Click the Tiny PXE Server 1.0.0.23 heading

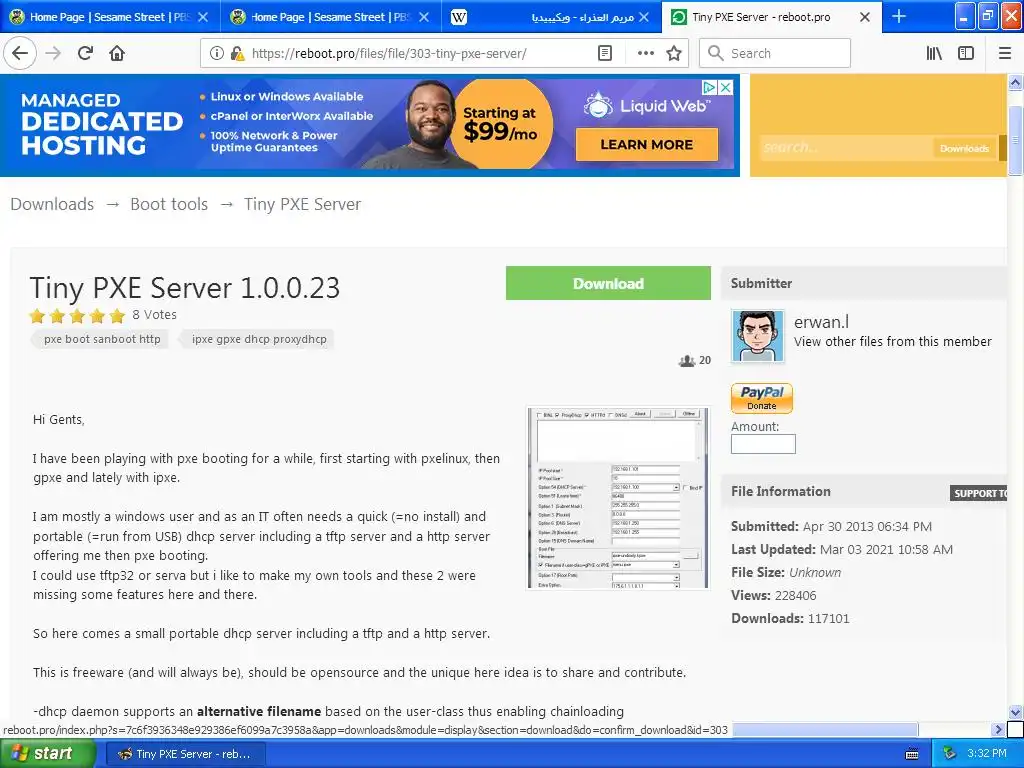[185, 288]
